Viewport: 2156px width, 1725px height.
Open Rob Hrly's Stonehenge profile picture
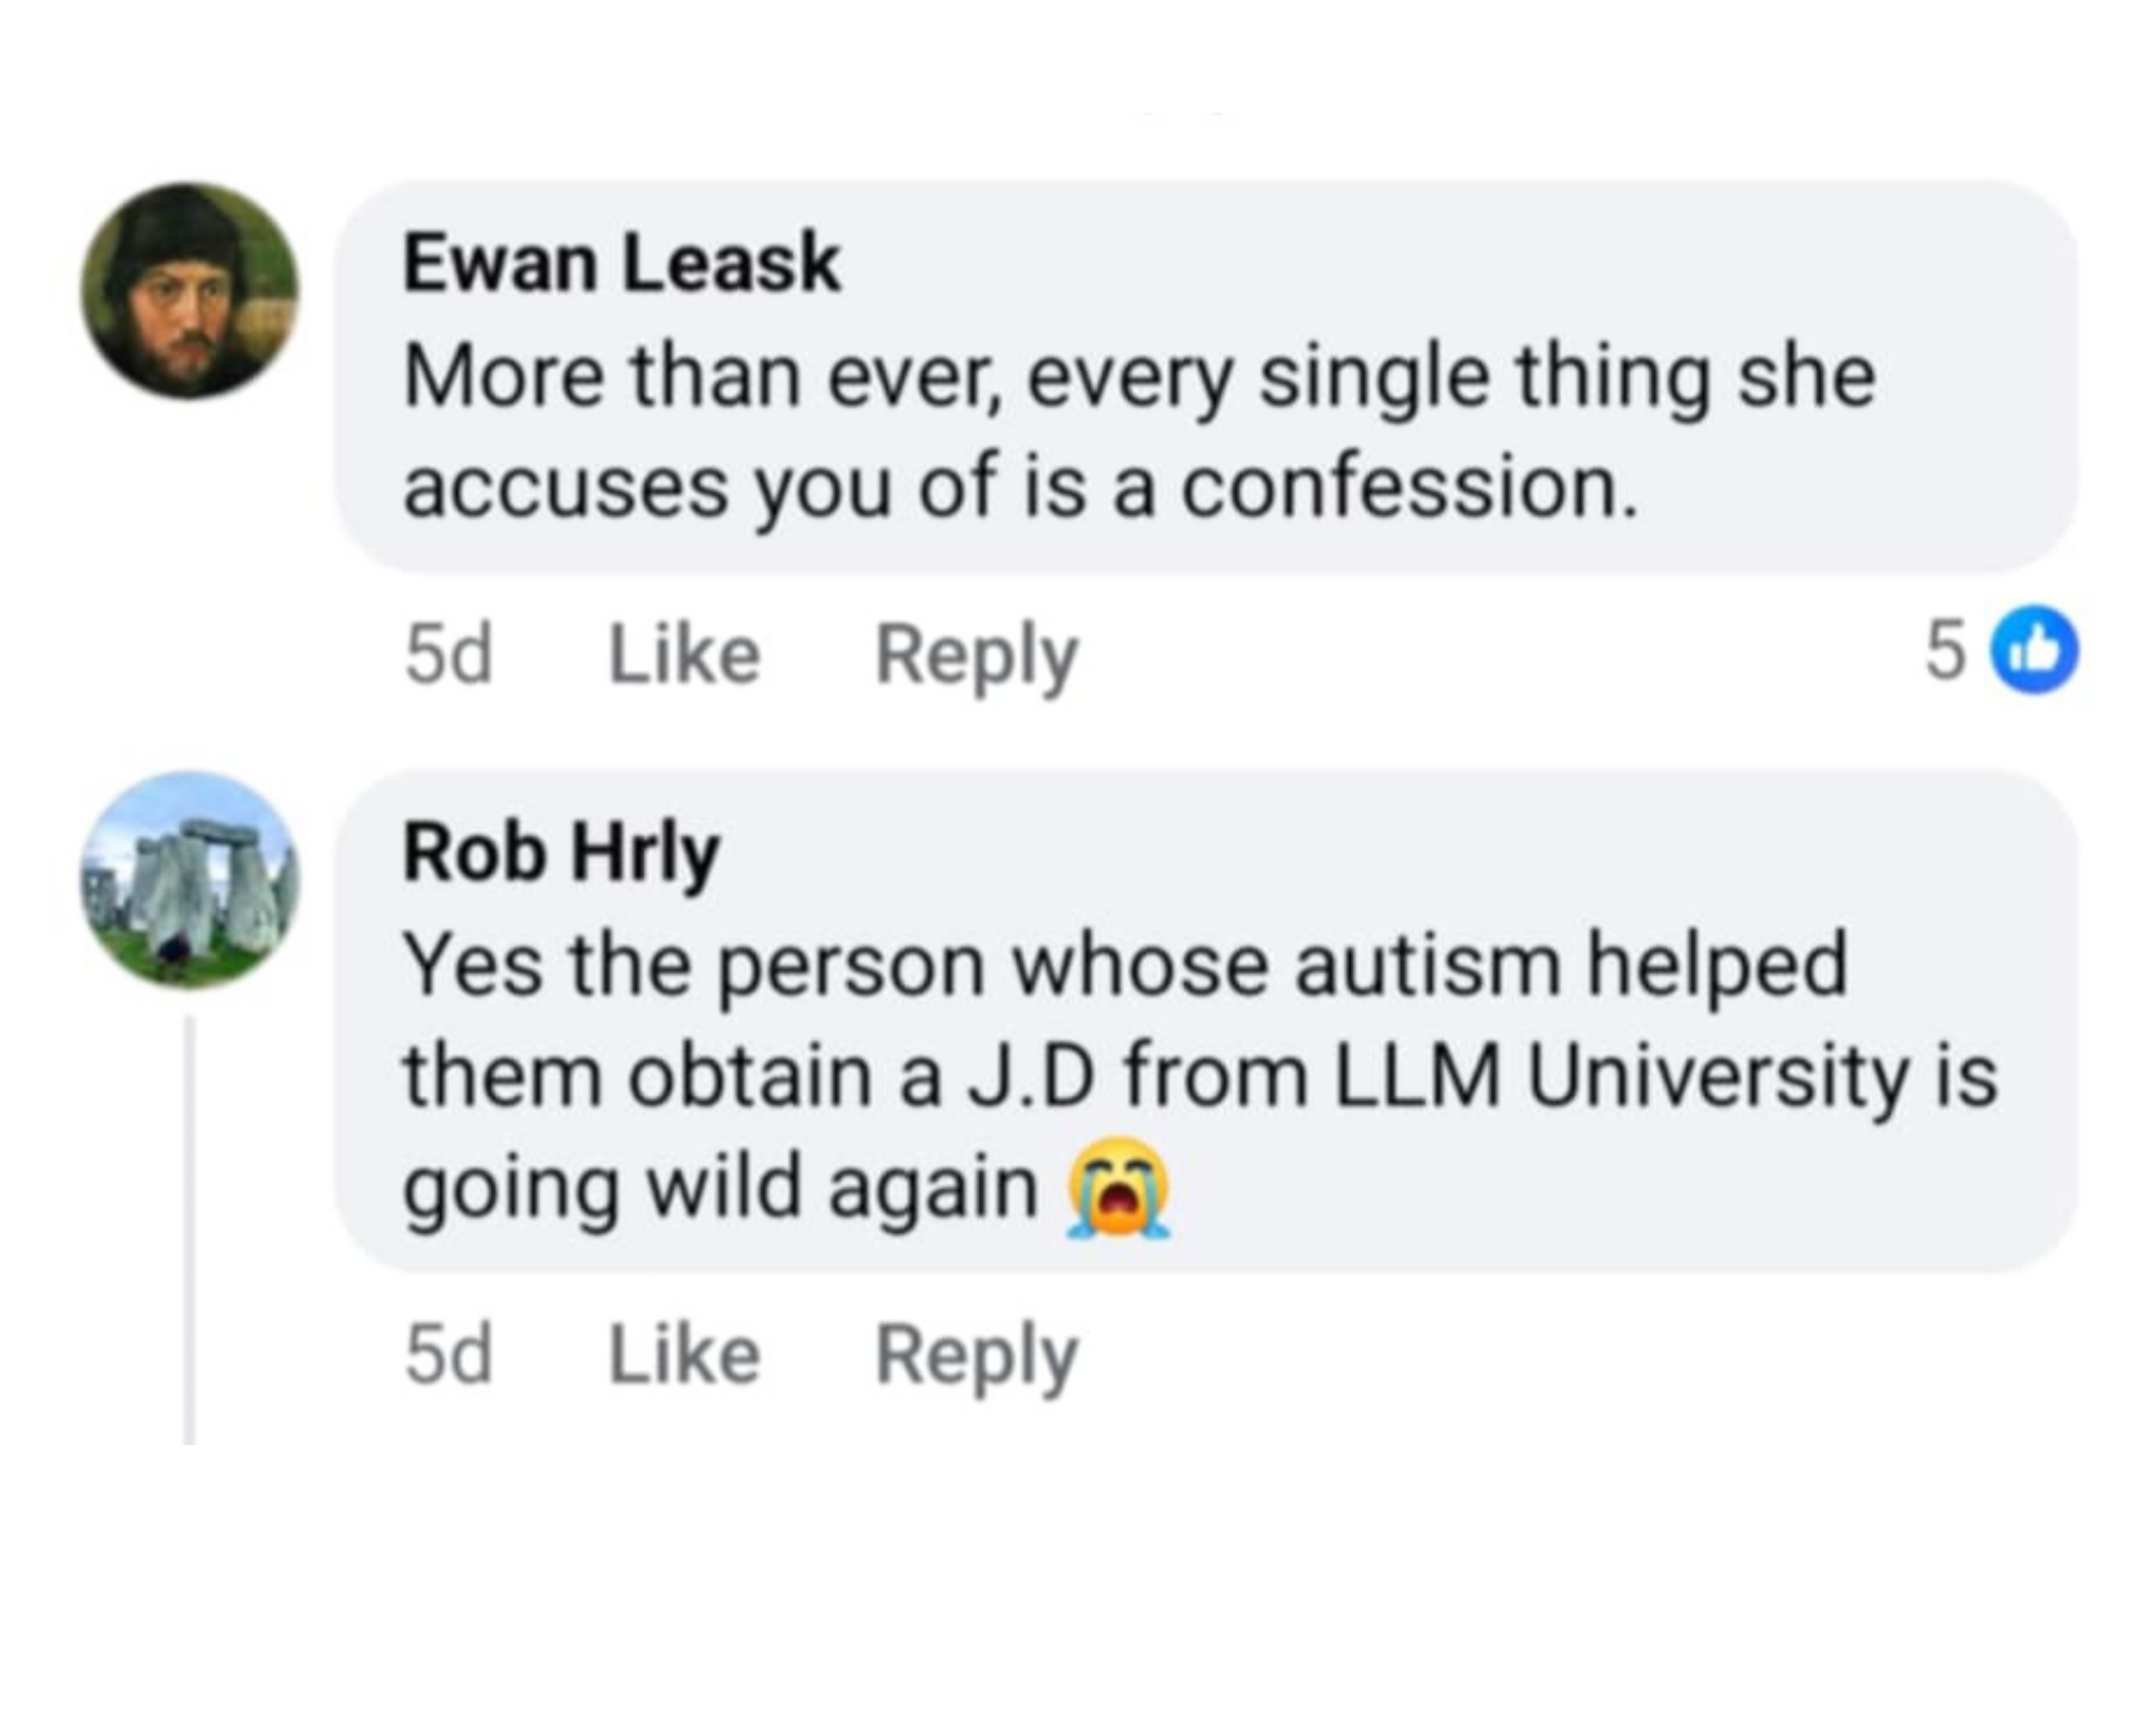[190, 880]
